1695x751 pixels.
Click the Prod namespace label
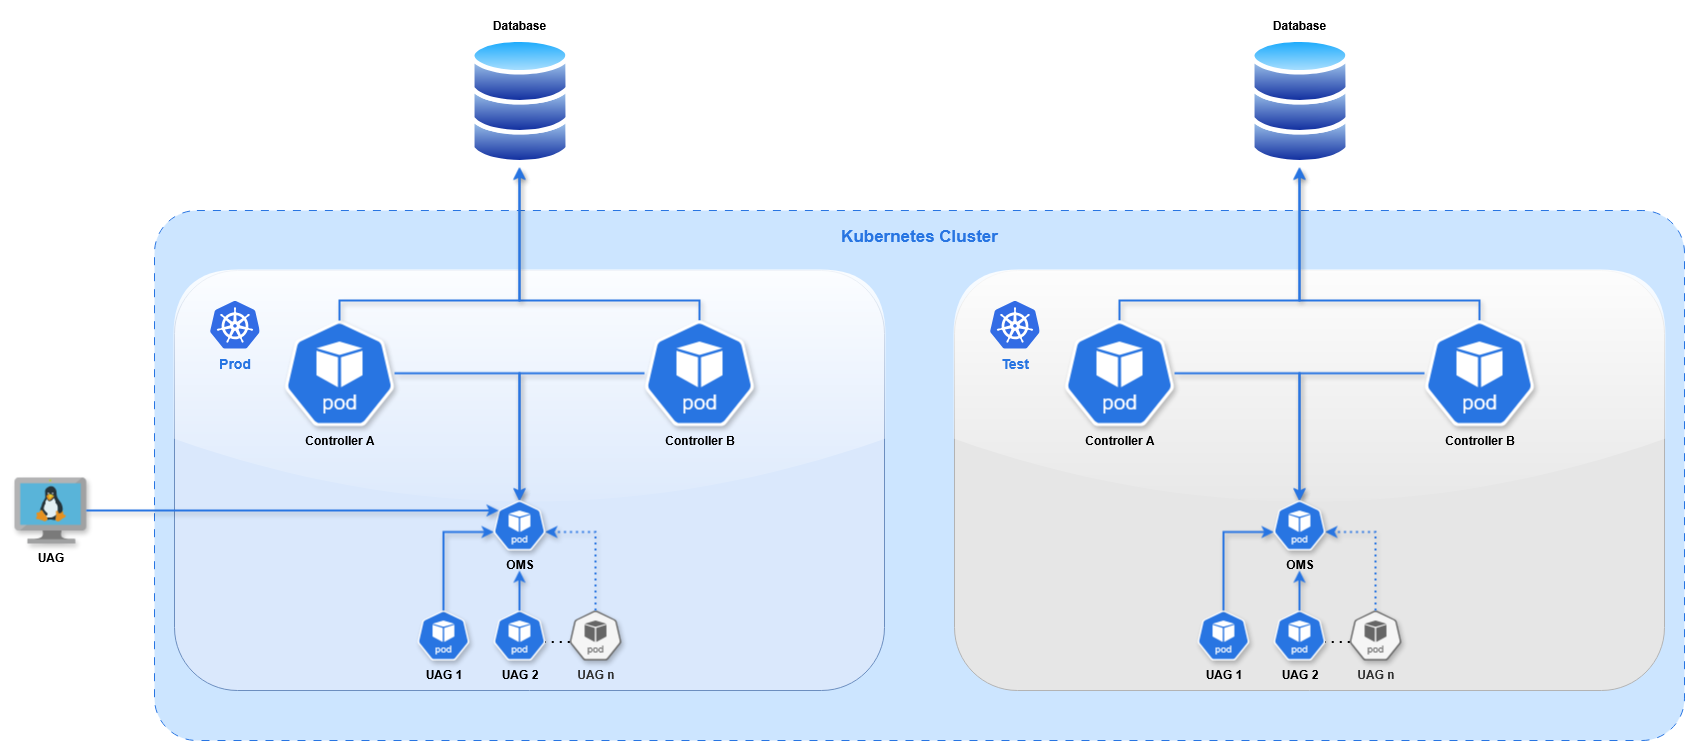click(235, 365)
